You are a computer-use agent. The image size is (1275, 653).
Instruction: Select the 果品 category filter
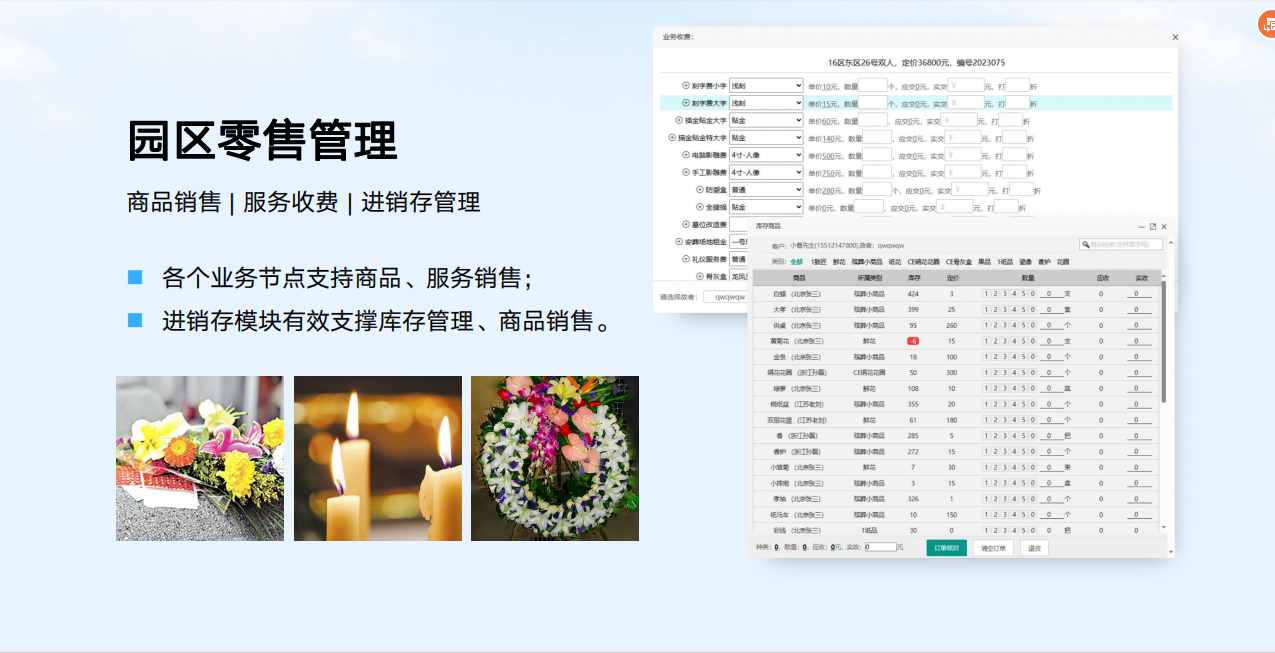coord(984,262)
